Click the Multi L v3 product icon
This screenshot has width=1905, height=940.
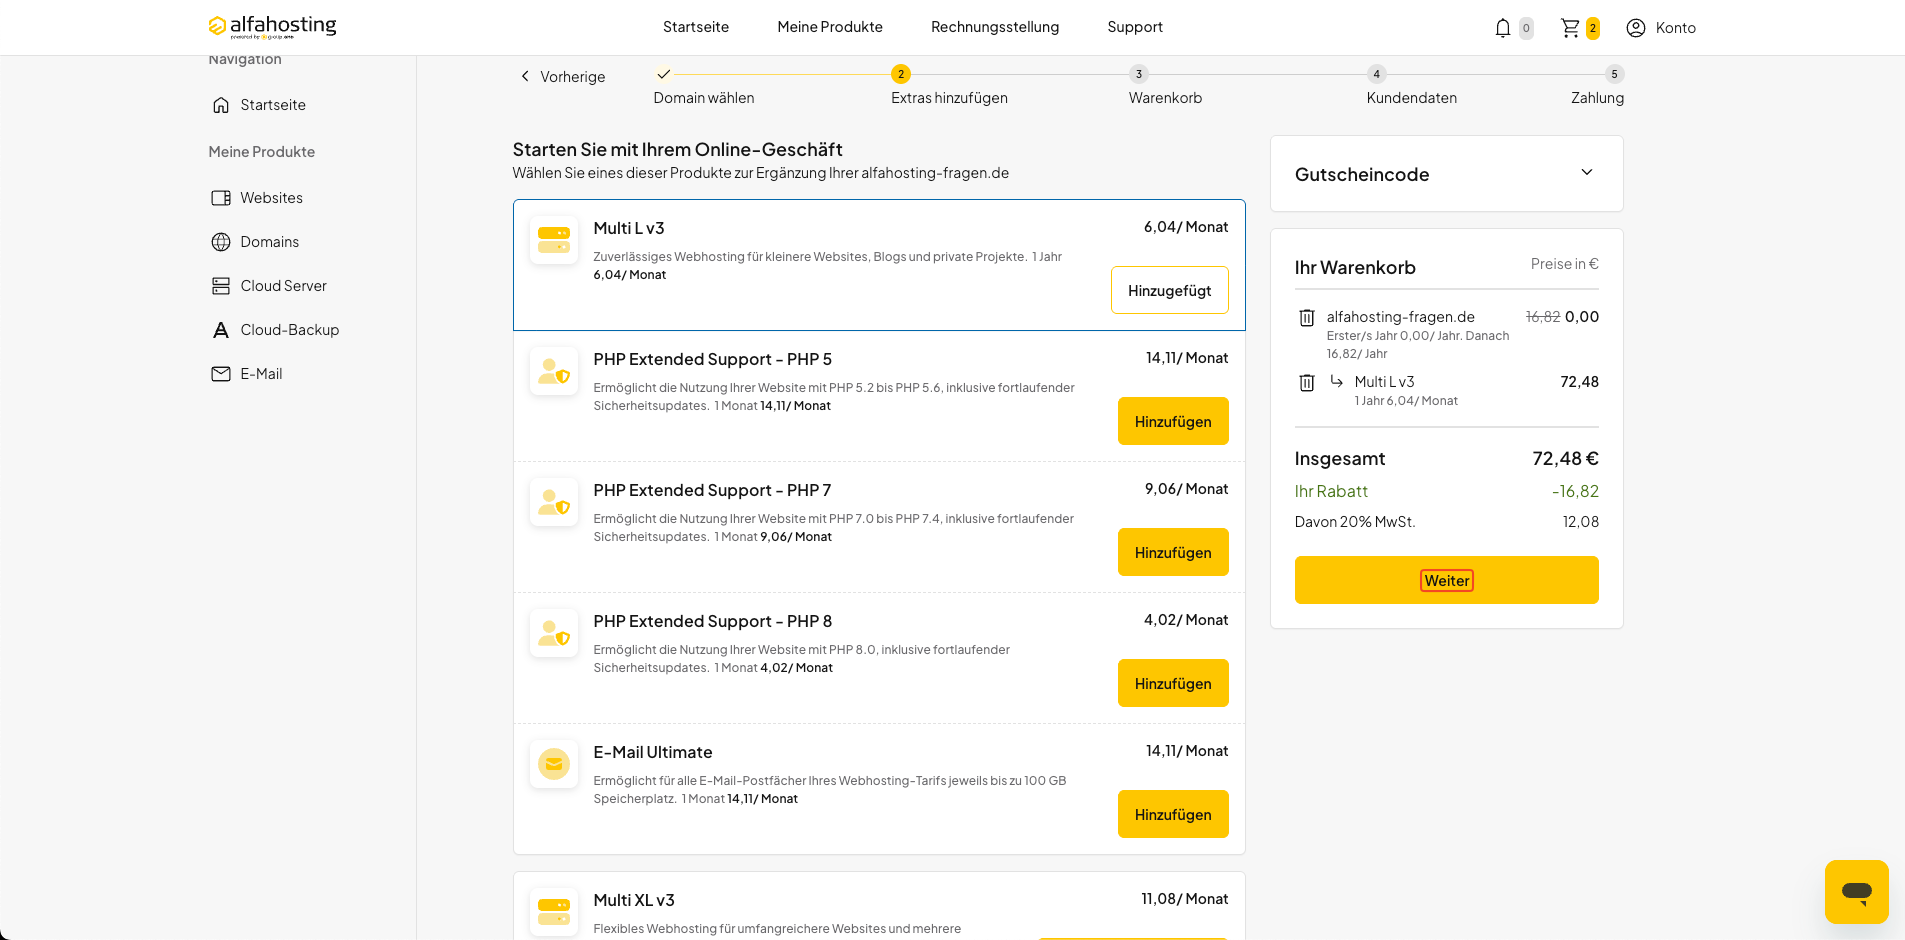pyautogui.click(x=554, y=240)
